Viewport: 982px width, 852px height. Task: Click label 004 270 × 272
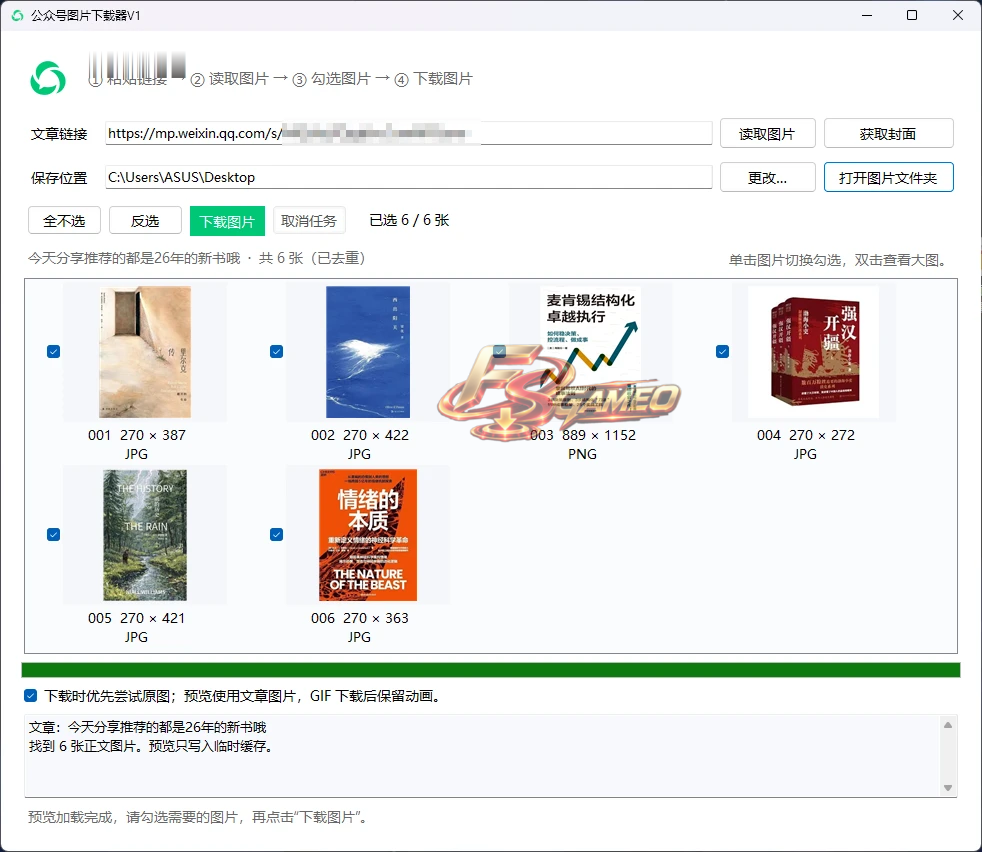(x=805, y=435)
